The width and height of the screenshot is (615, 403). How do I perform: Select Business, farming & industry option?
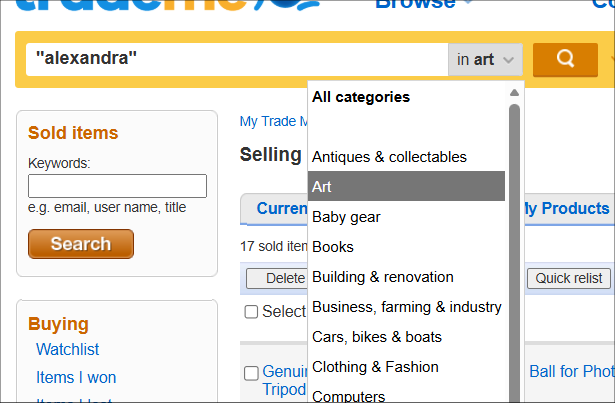coord(407,307)
